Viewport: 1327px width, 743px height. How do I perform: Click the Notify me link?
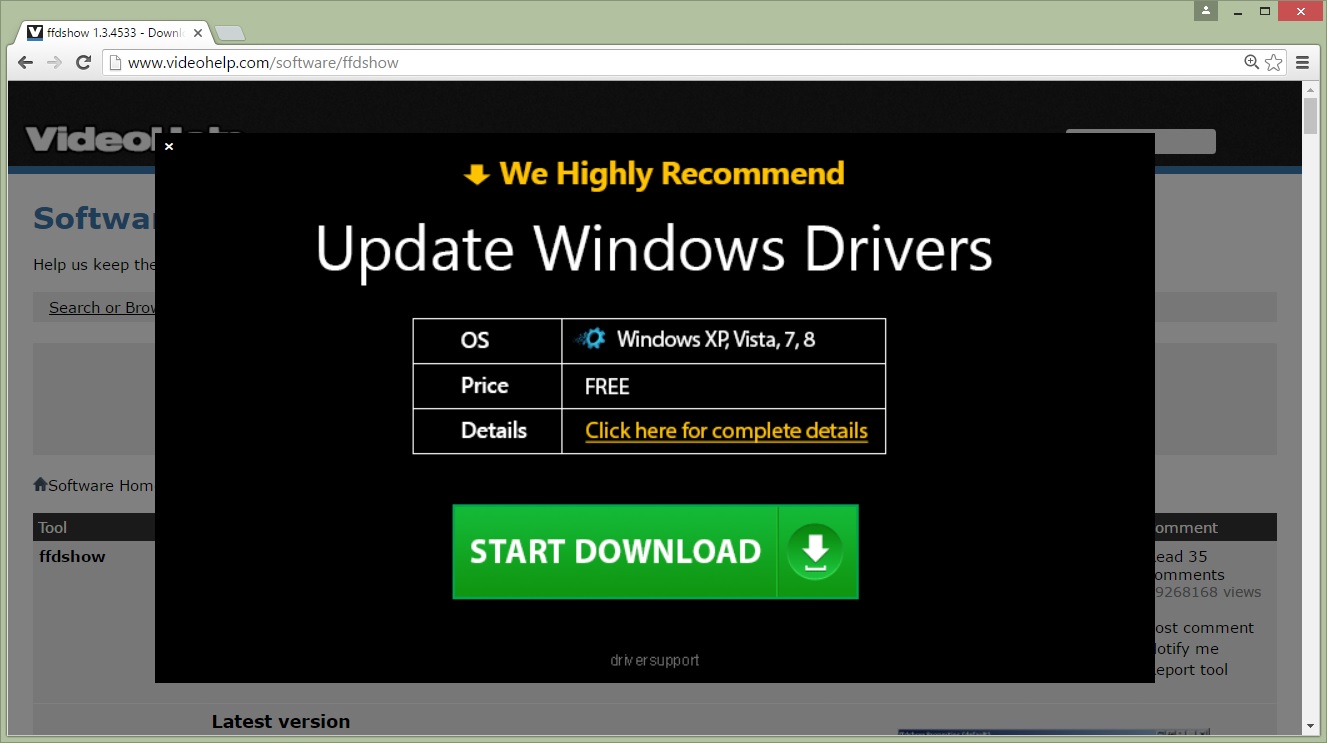point(1187,649)
